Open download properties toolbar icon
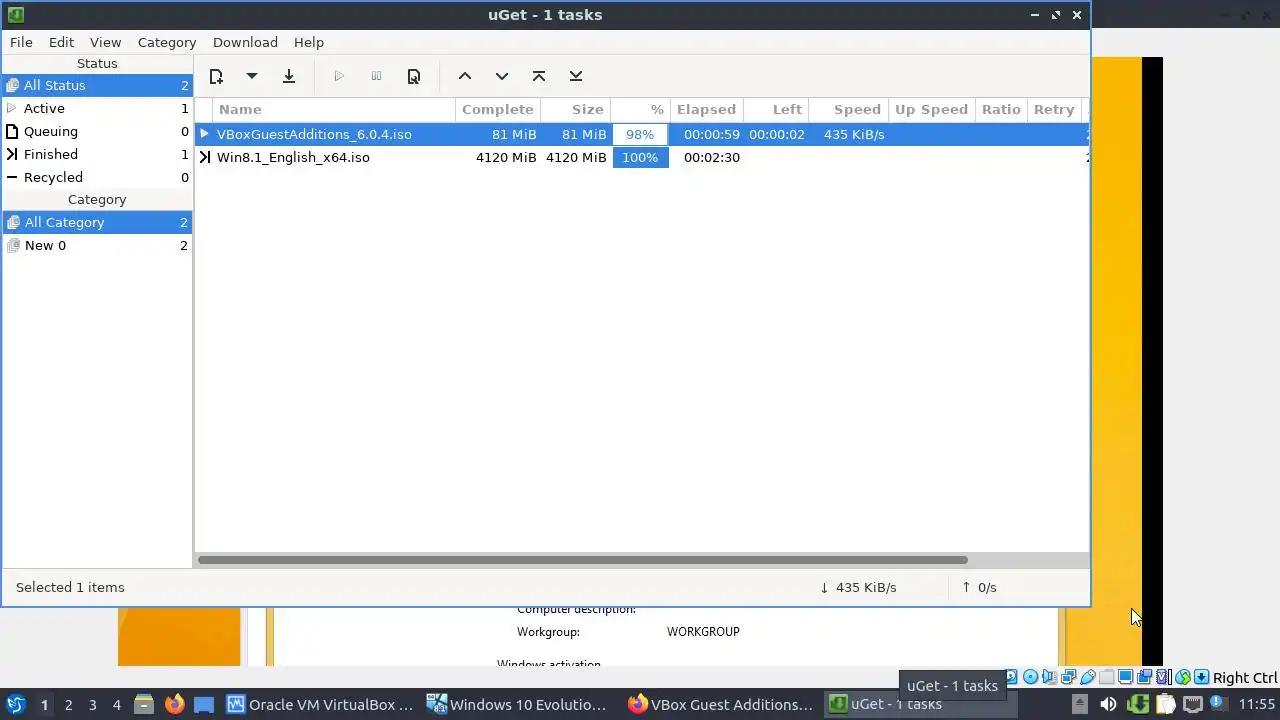This screenshot has height=720, width=1280. click(x=414, y=76)
